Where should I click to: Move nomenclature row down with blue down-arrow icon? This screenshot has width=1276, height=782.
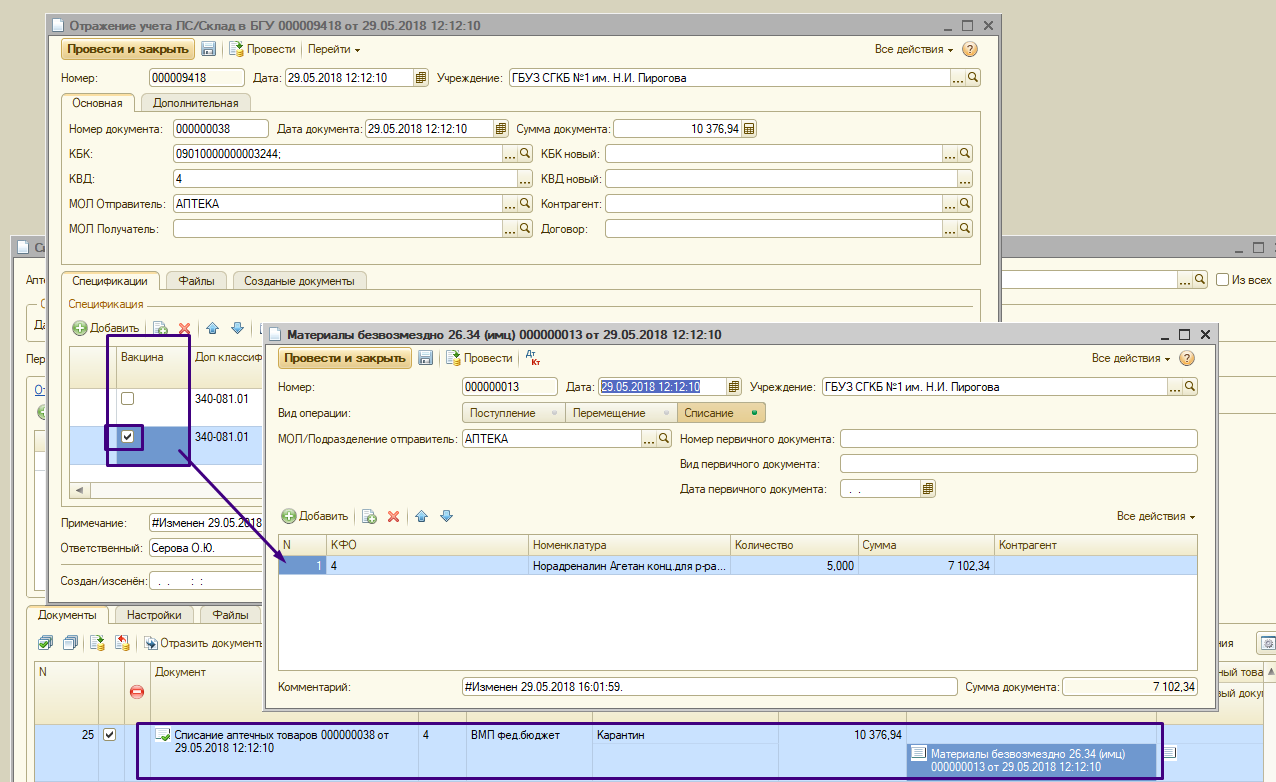click(446, 516)
